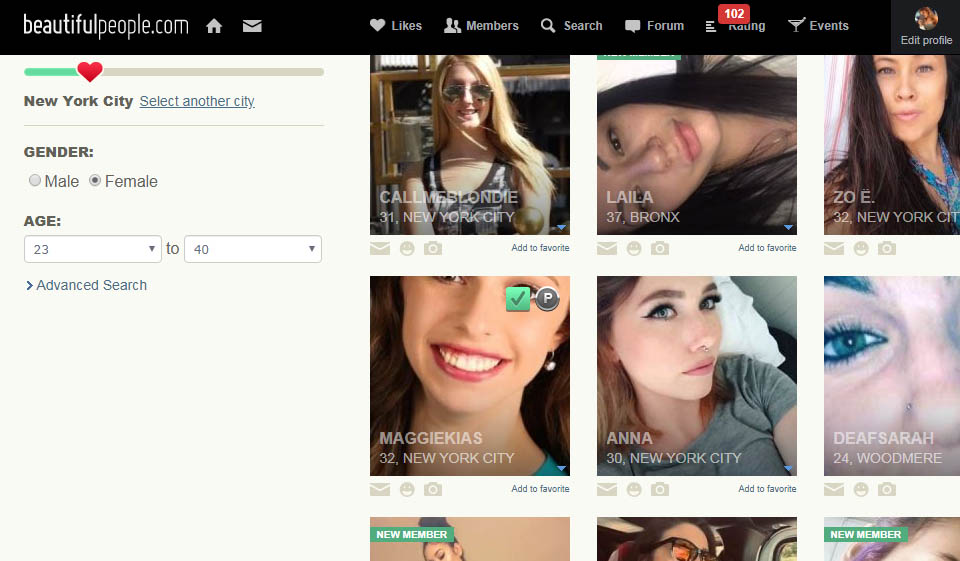The height and width of the screenshot is (561, 960).
Task: Click envelope icon under Callmeblondie's card
Action: pyautogui.click(x=380, y=248)
